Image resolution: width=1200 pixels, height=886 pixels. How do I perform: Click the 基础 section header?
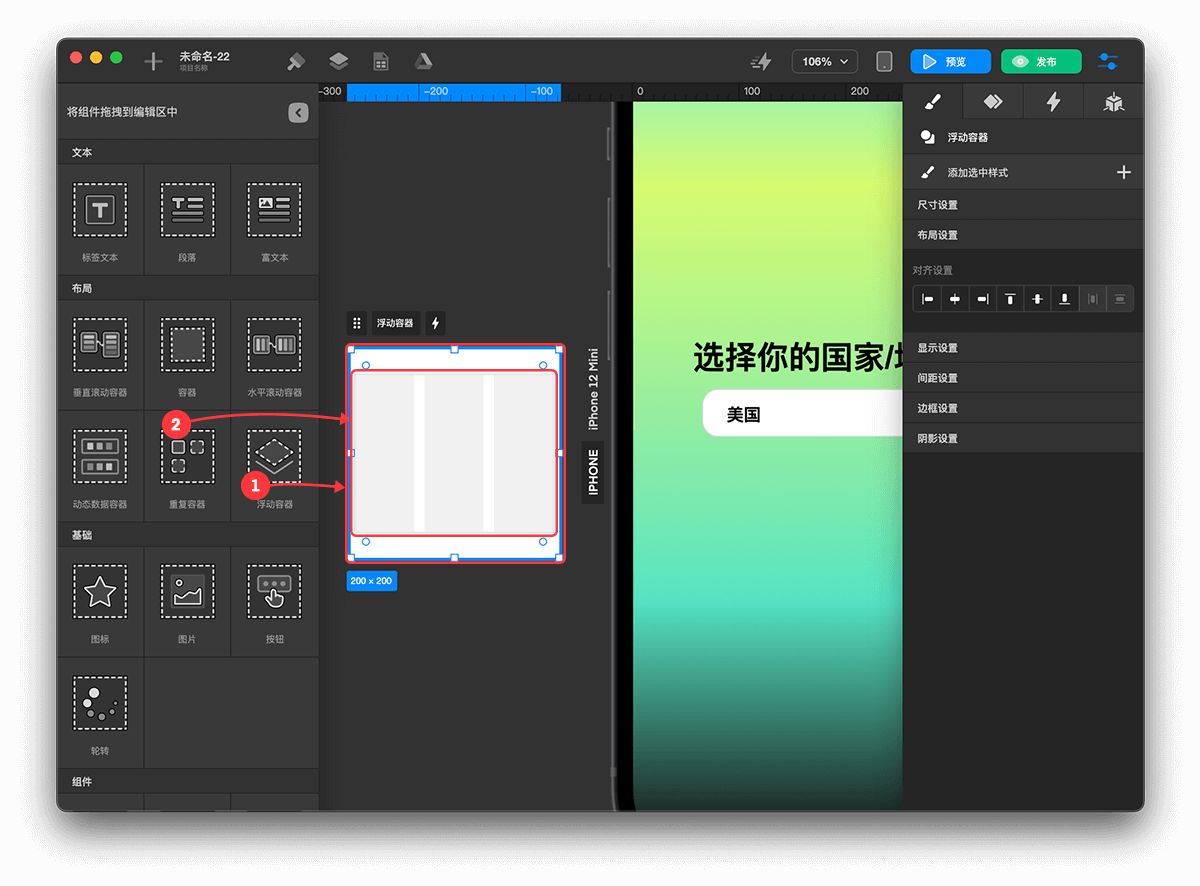(82, 535)
